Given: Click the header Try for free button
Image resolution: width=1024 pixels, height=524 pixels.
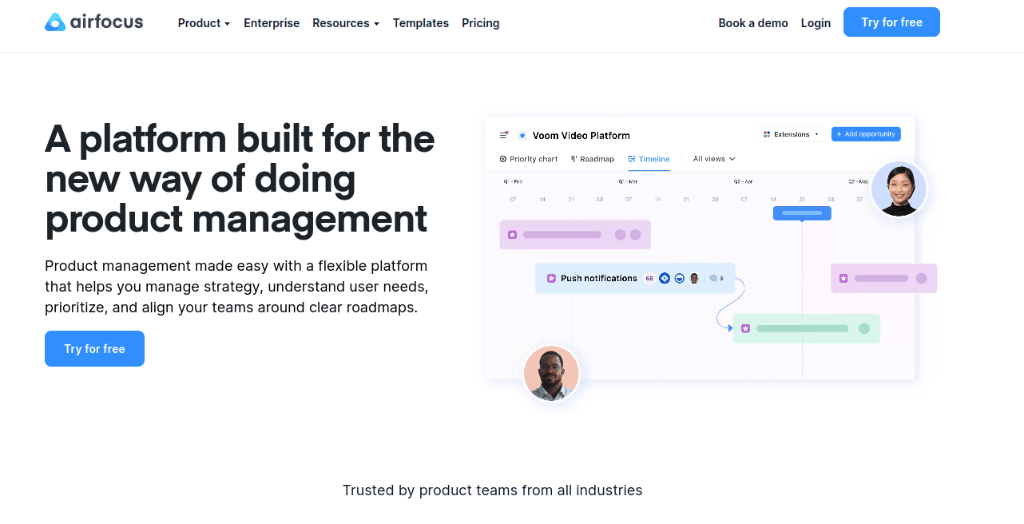Looking at the screenshot, I should pos(891,22).
